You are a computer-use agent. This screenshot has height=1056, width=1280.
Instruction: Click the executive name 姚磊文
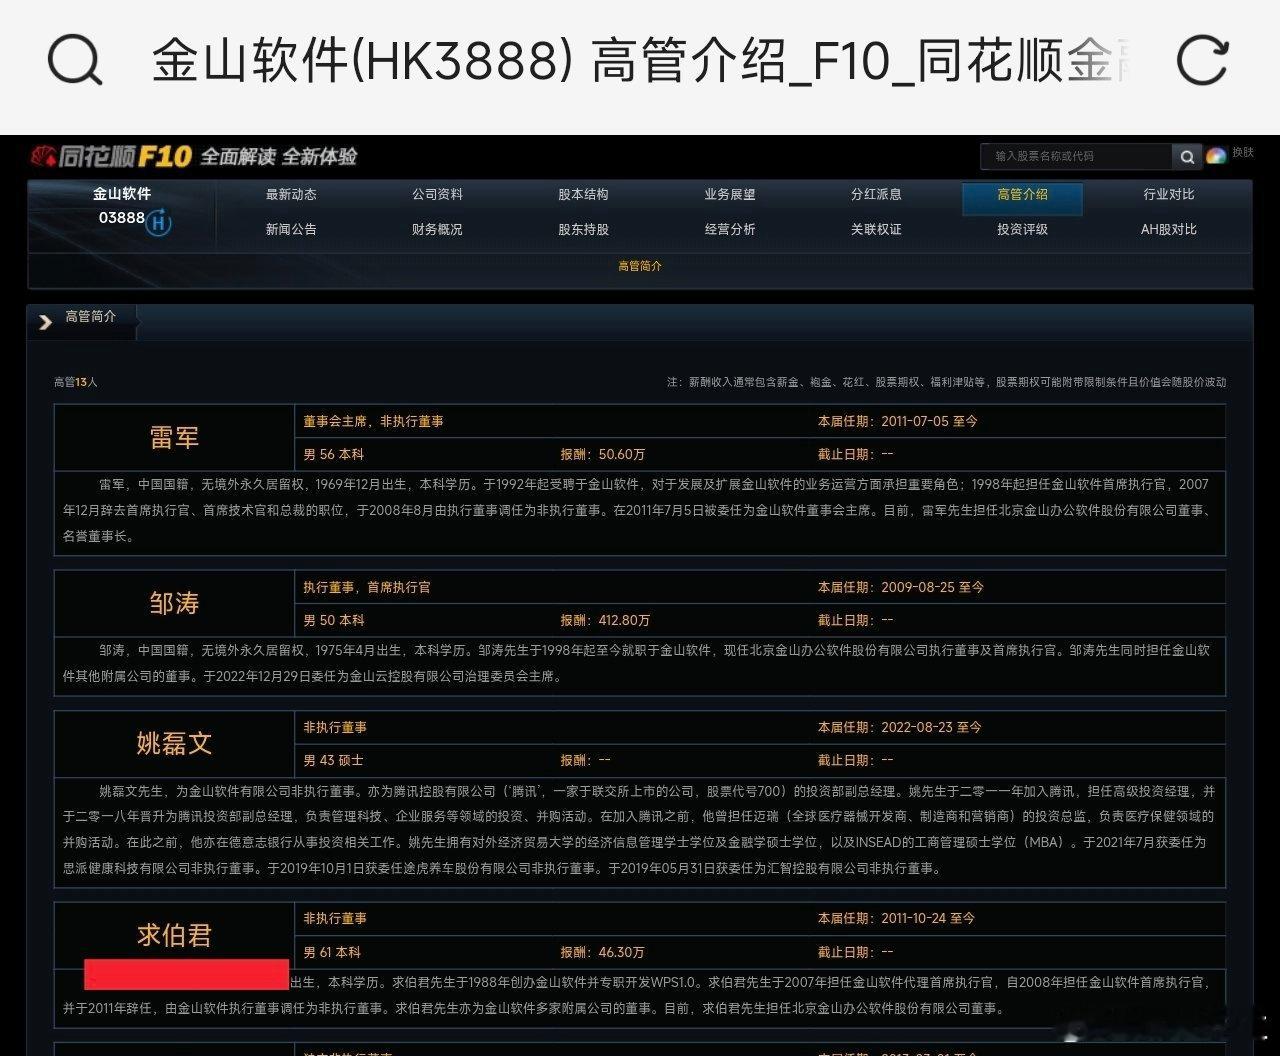174,743
